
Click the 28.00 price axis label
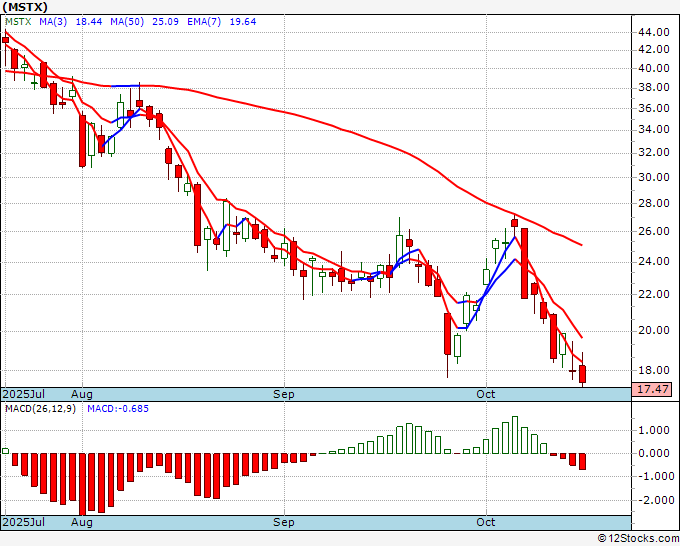654,203
